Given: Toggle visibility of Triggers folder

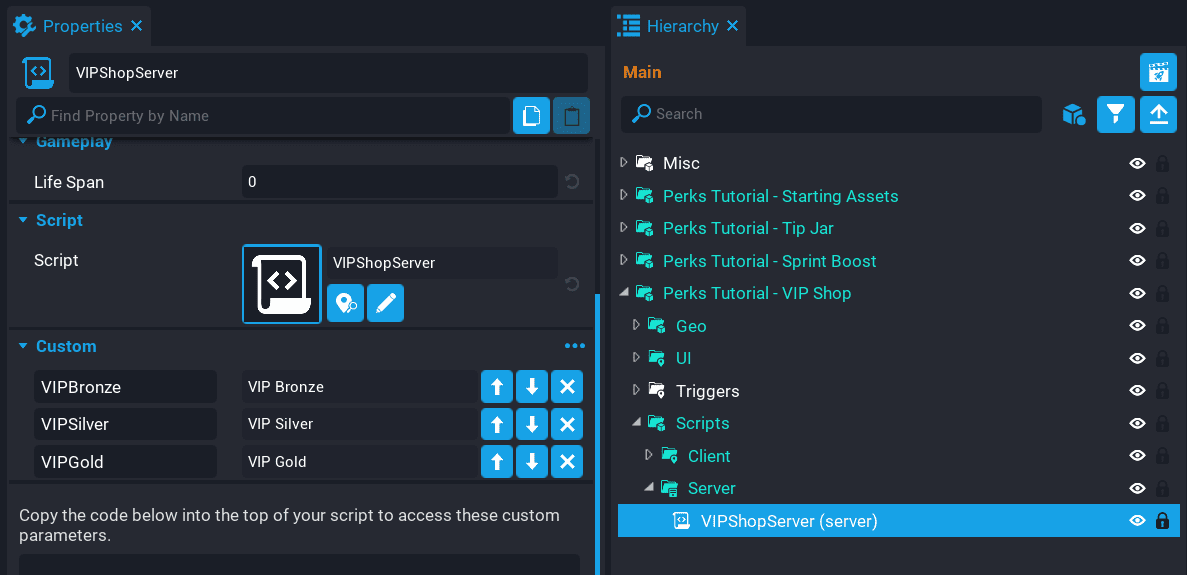Looking at the screenshot, I should click(1137, 391).
